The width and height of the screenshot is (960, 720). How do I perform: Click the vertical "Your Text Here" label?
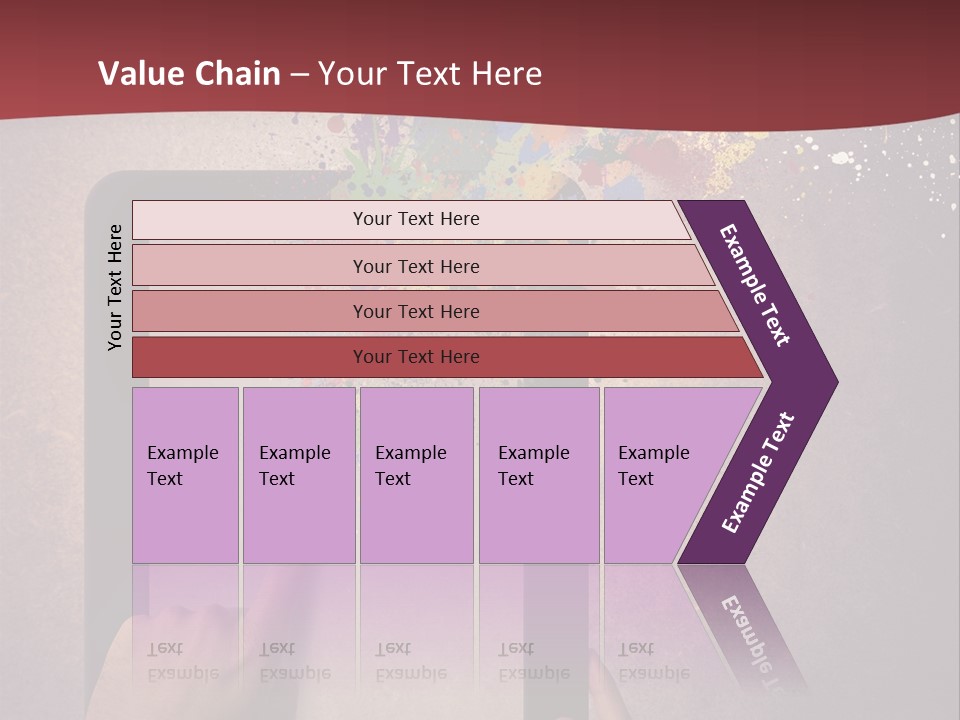[115, 287]
